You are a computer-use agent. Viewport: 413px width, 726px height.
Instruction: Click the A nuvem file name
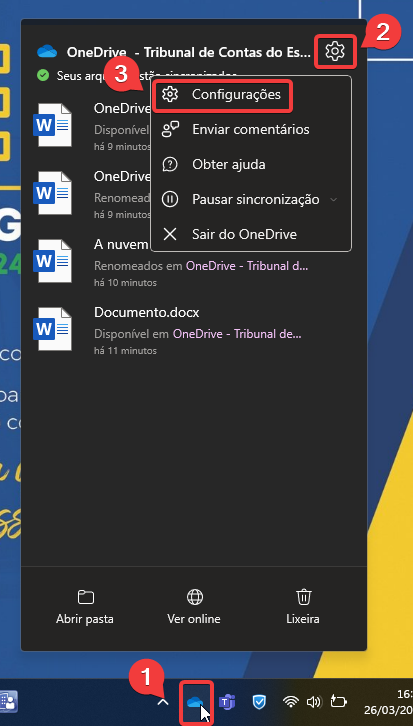121,245
